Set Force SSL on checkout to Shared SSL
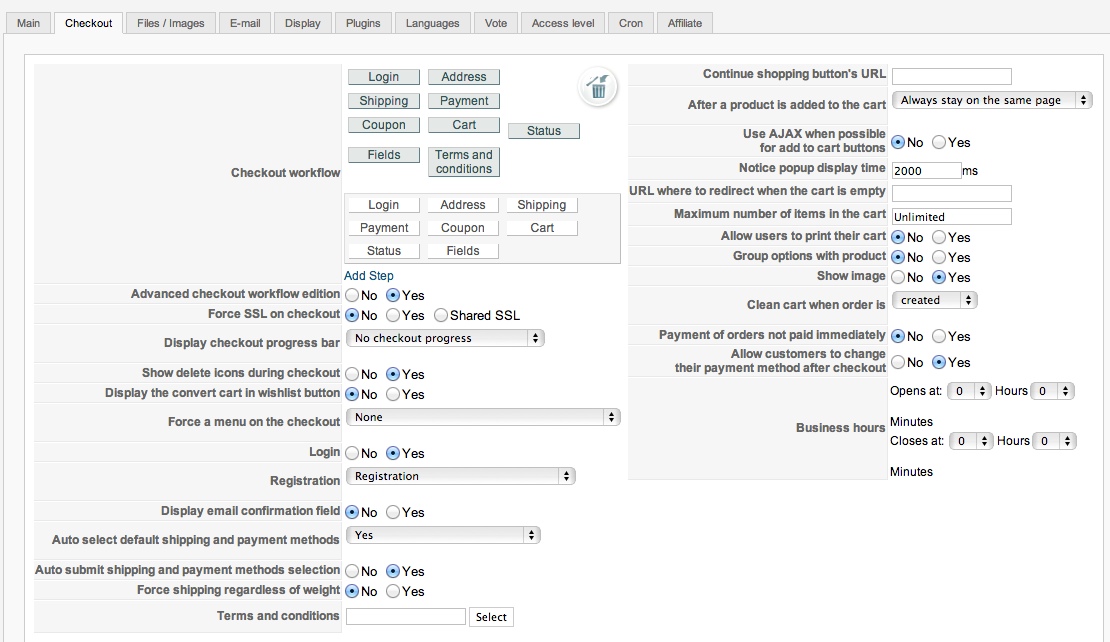 [x=441, y=315]
